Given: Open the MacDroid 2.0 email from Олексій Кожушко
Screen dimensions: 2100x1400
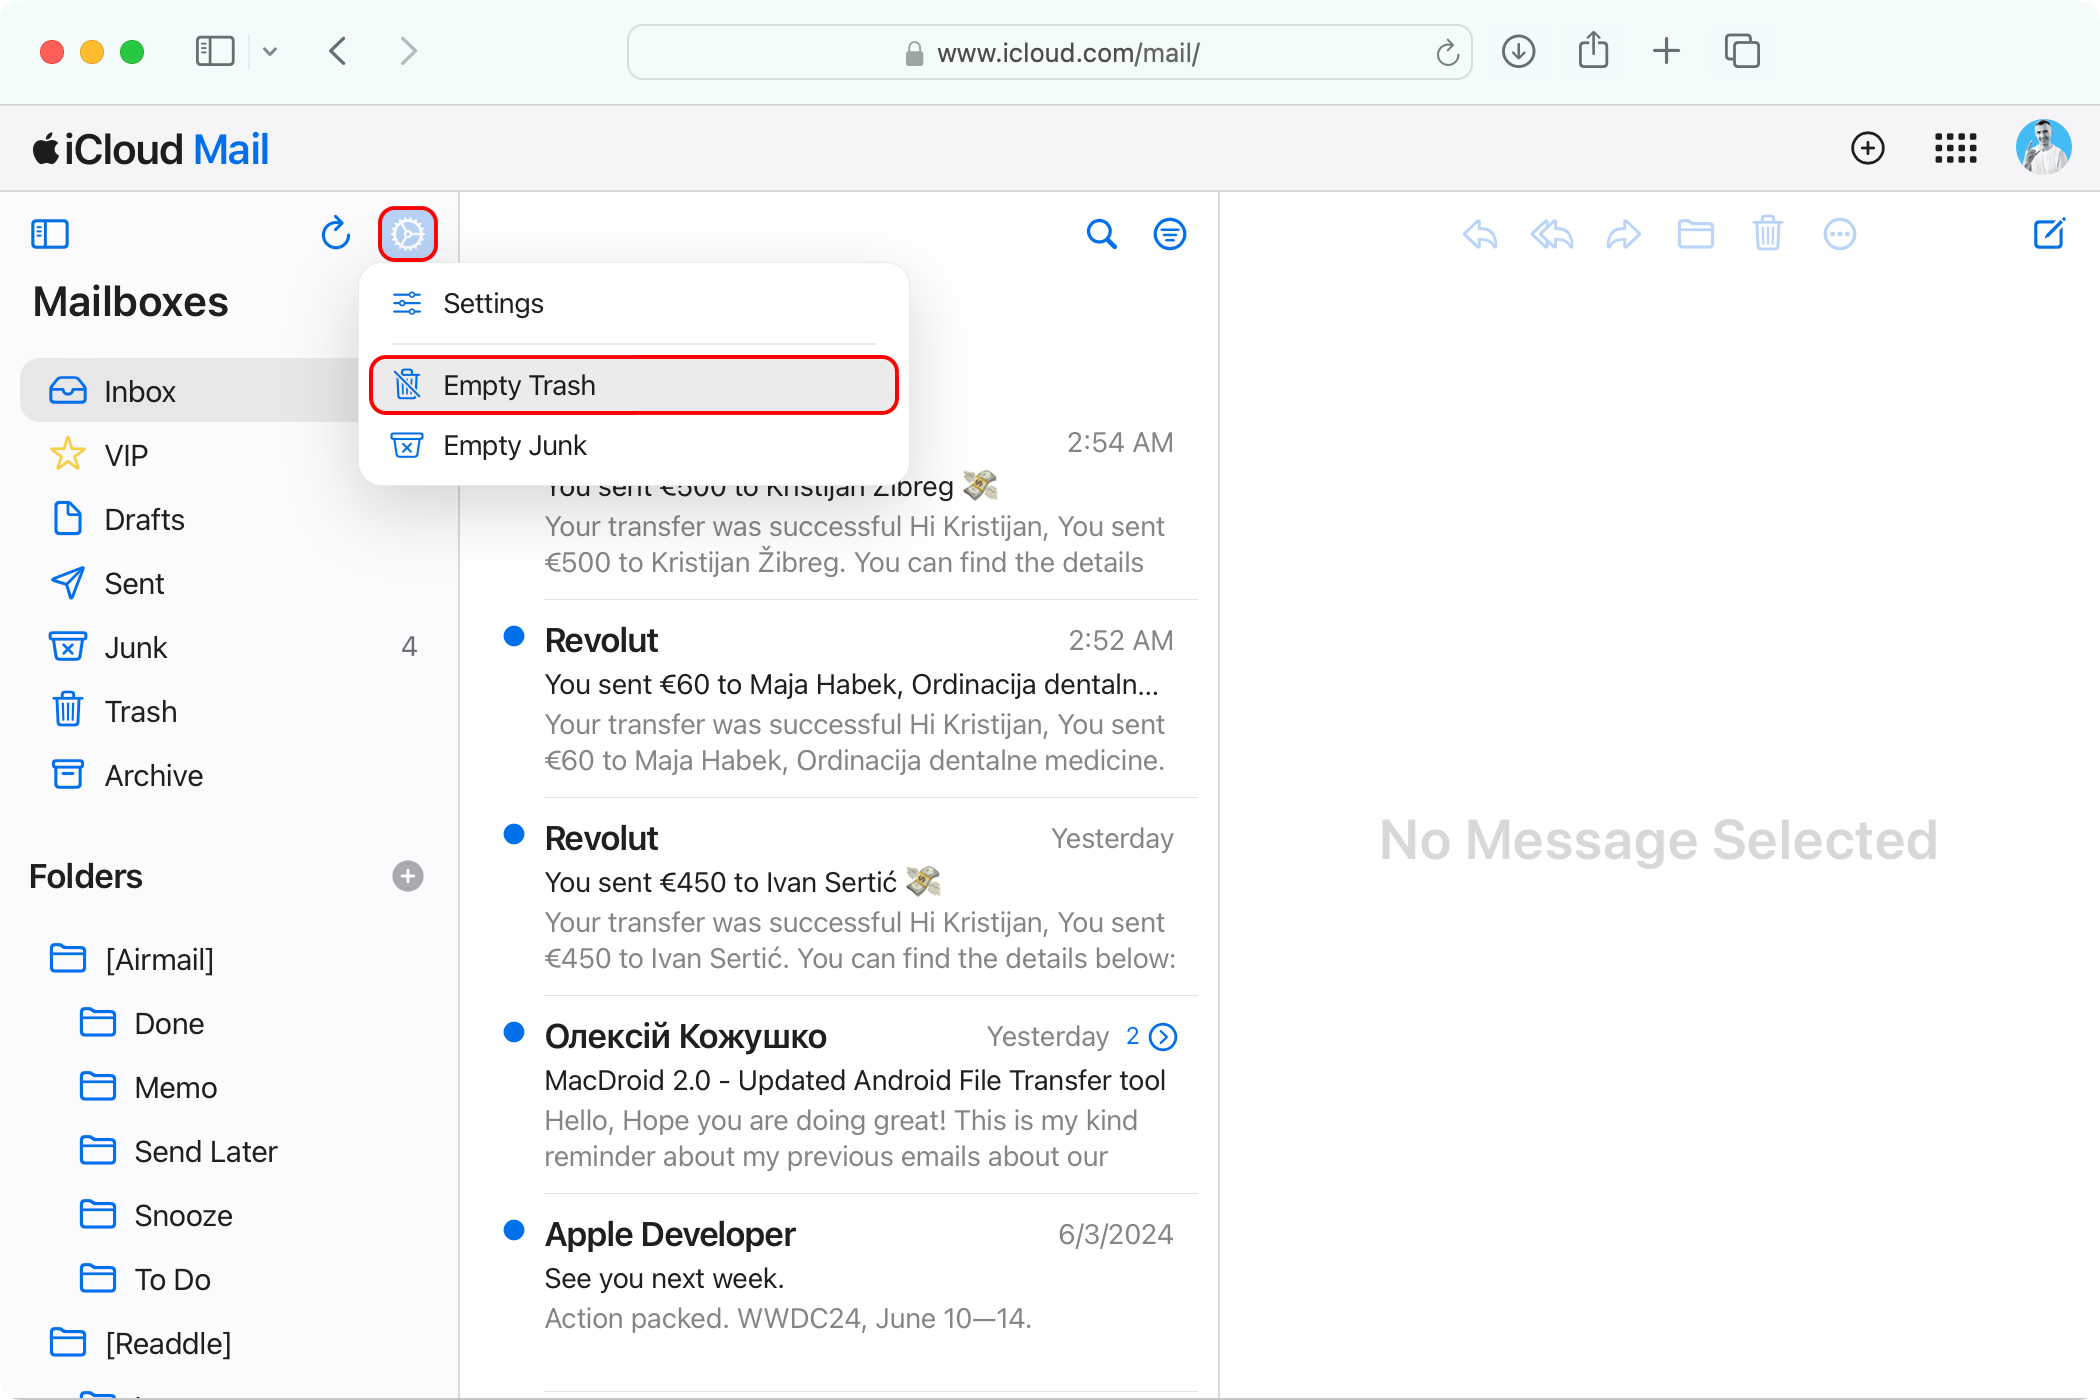Looking at the screenshot, I should (840, 1095).
